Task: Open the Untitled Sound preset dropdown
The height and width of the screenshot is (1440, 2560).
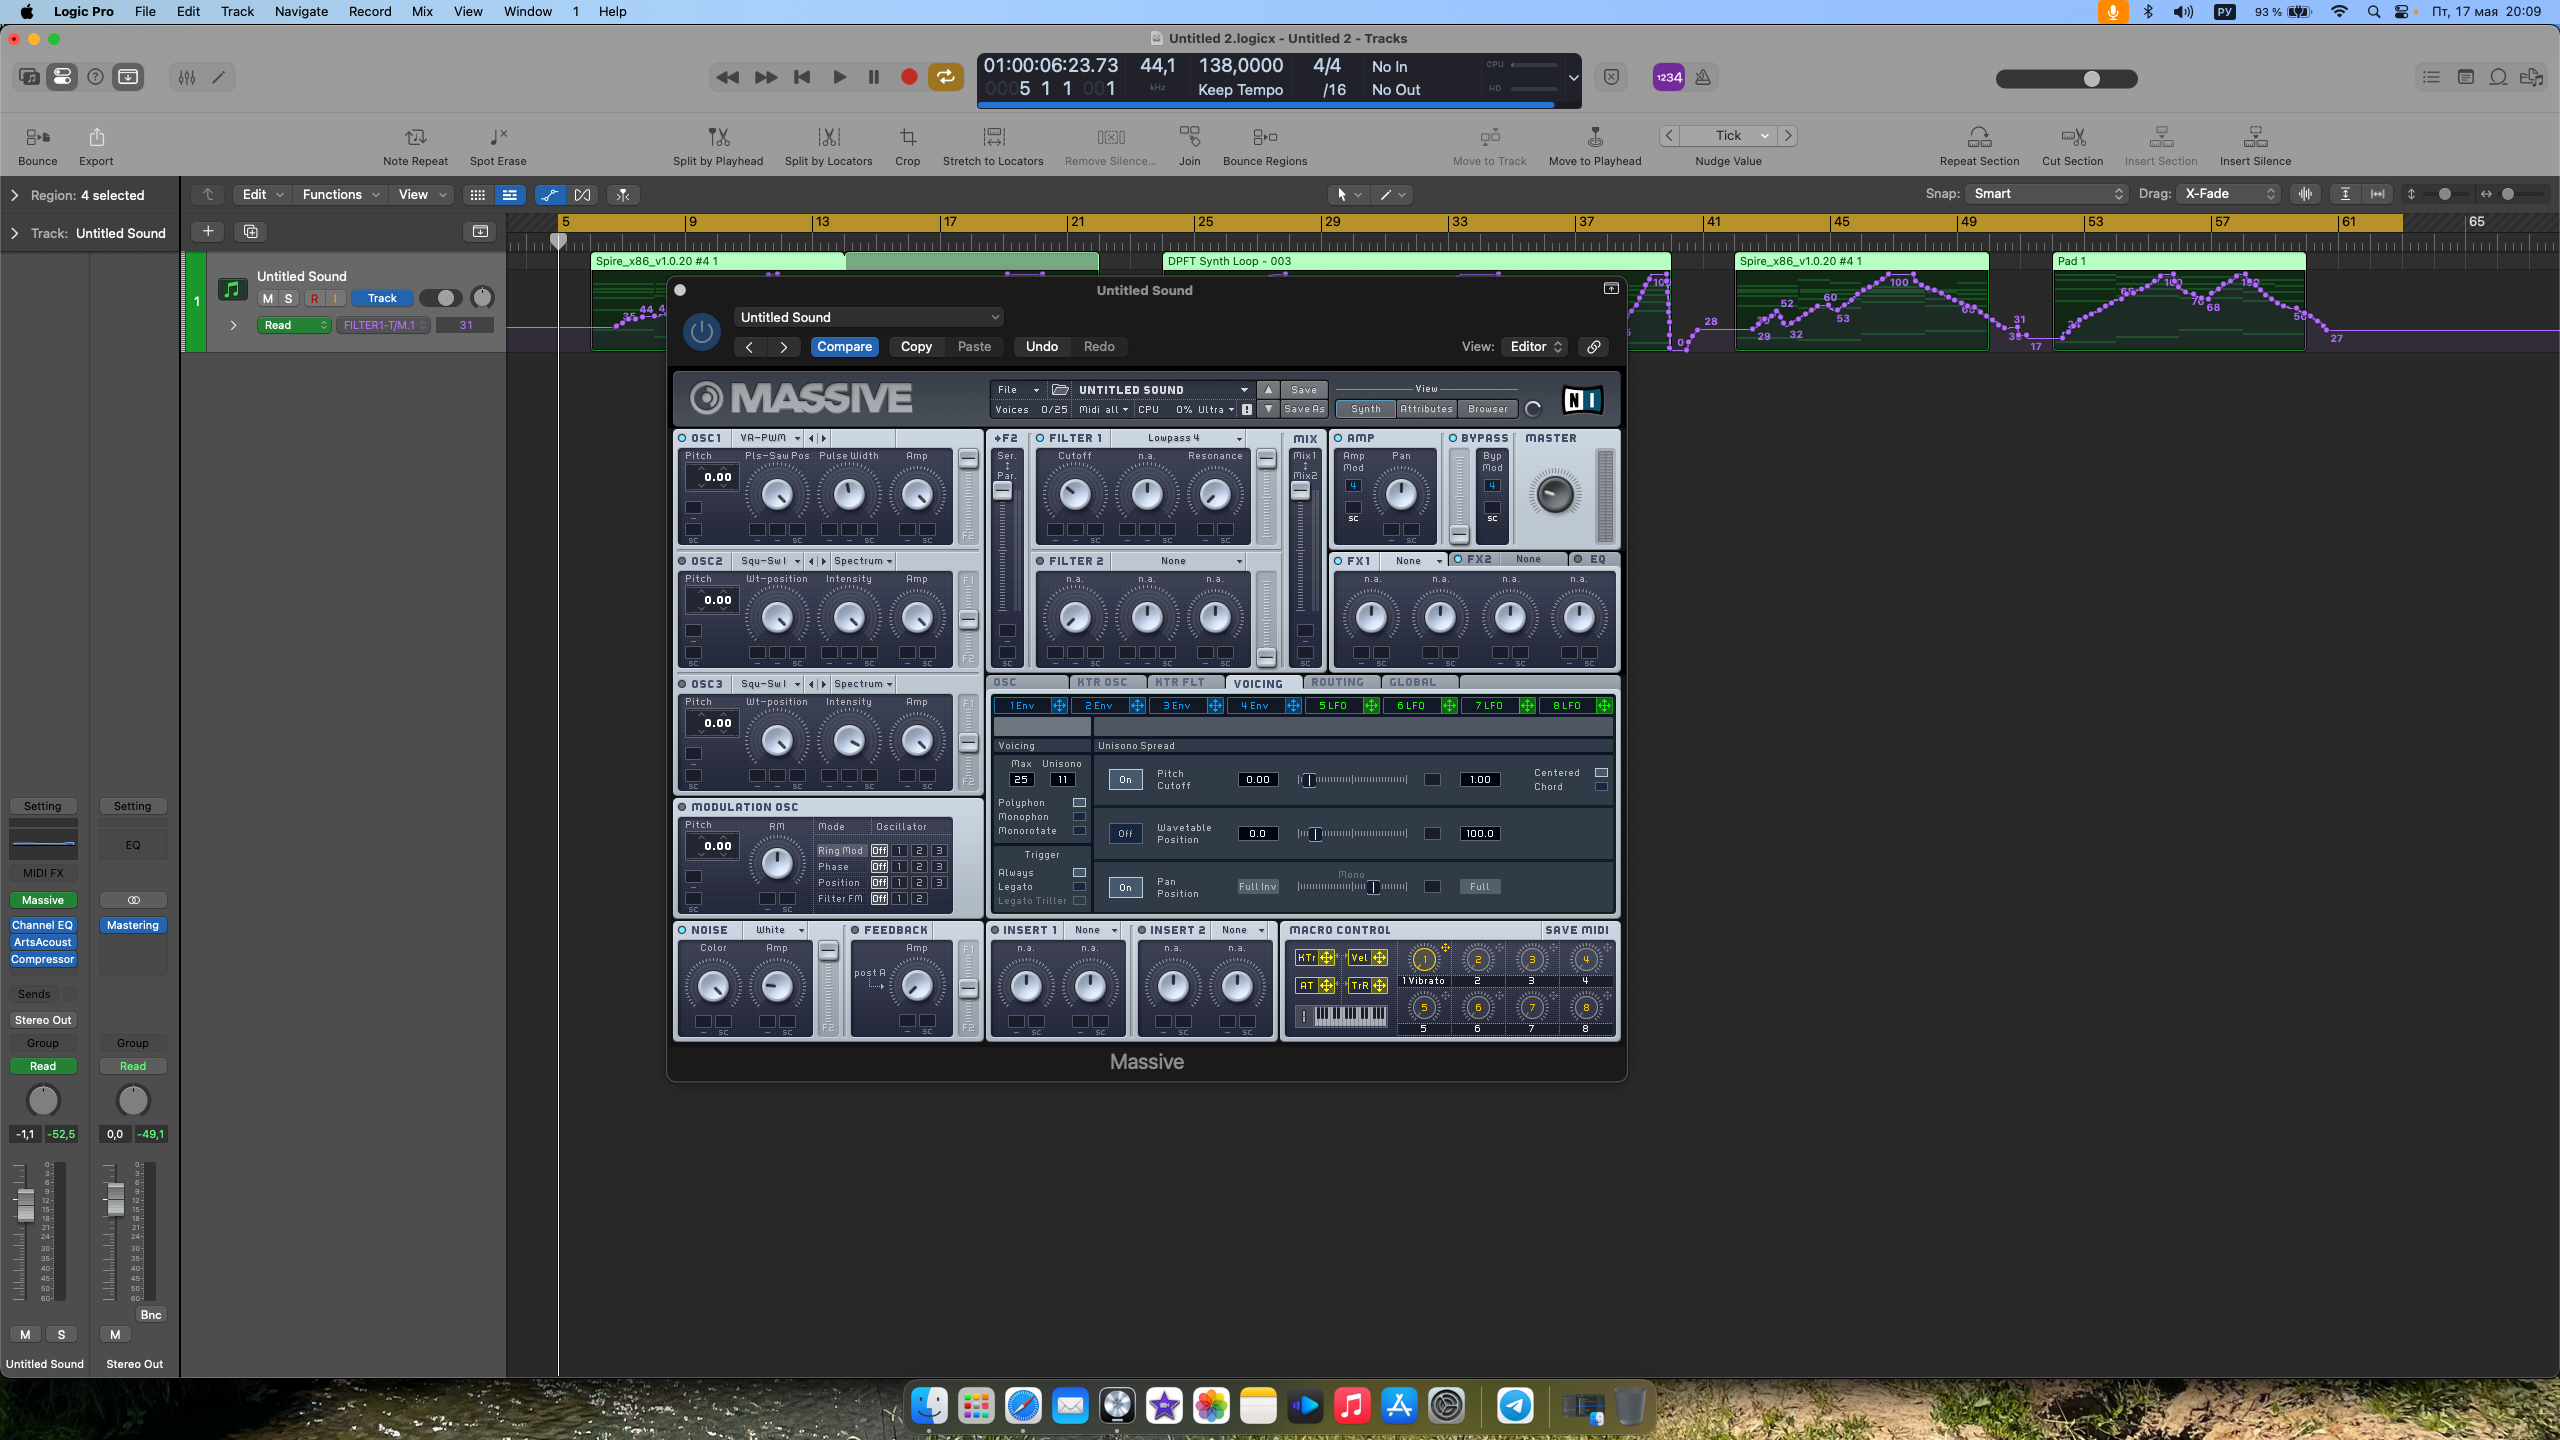Action: pyautogui.click(x=868, y=317)
